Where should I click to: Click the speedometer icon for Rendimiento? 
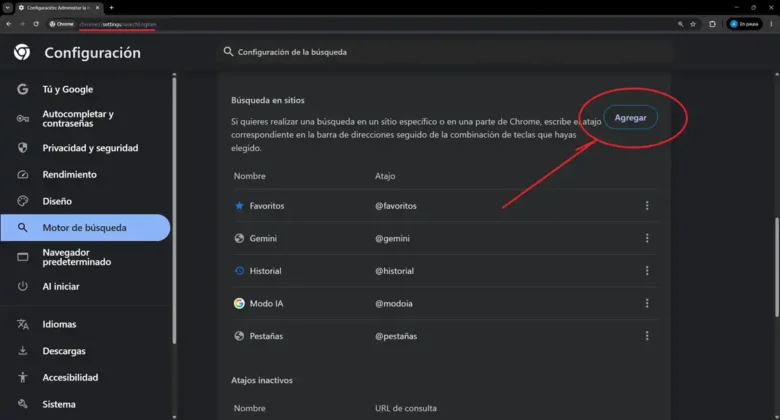click(22, 175)
